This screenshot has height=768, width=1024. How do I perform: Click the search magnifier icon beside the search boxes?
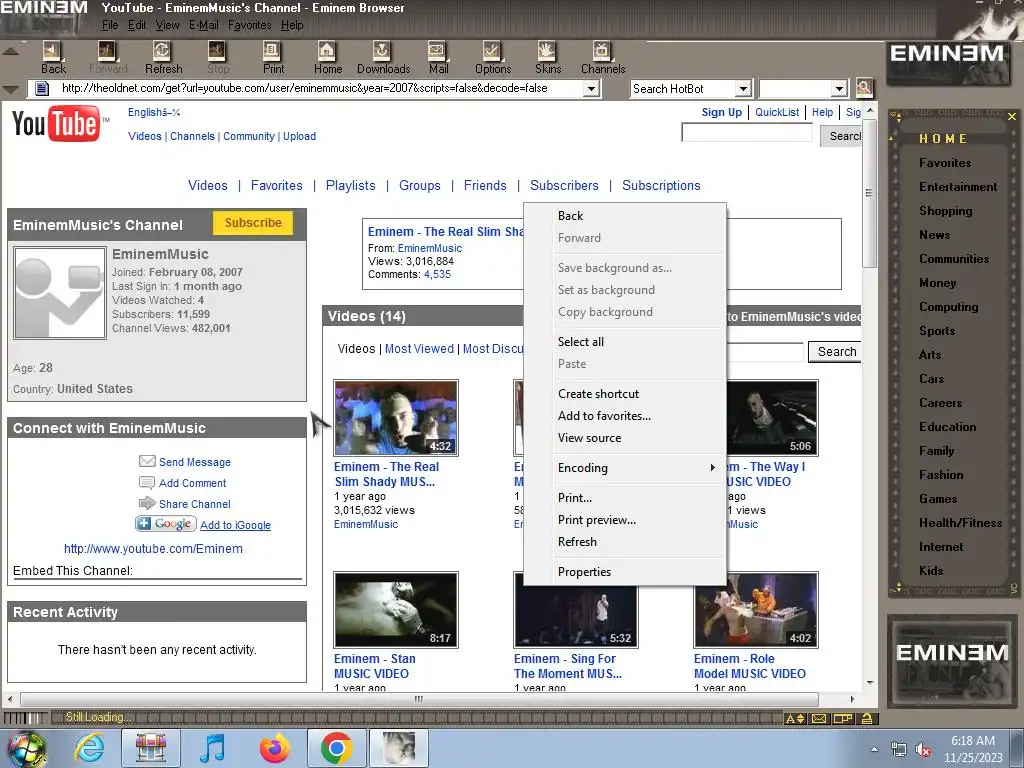(864, 88)
